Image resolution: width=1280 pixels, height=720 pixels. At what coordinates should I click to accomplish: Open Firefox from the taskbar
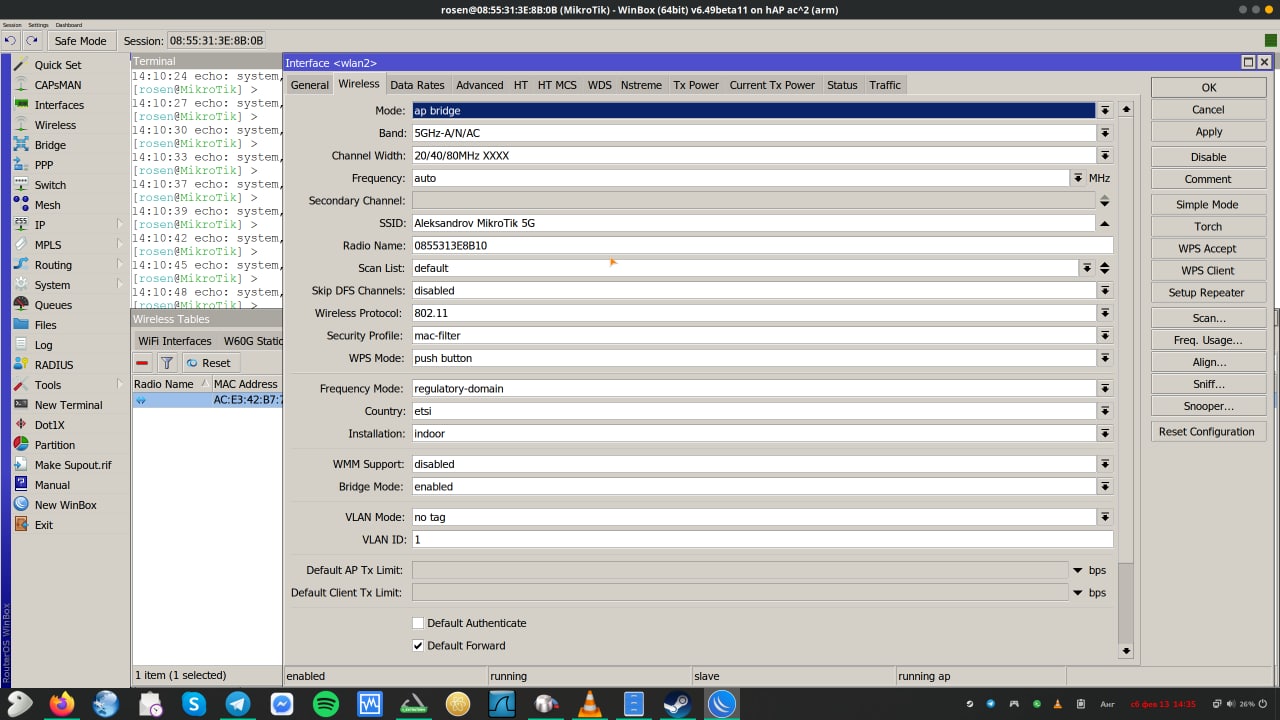pos(62,704)
